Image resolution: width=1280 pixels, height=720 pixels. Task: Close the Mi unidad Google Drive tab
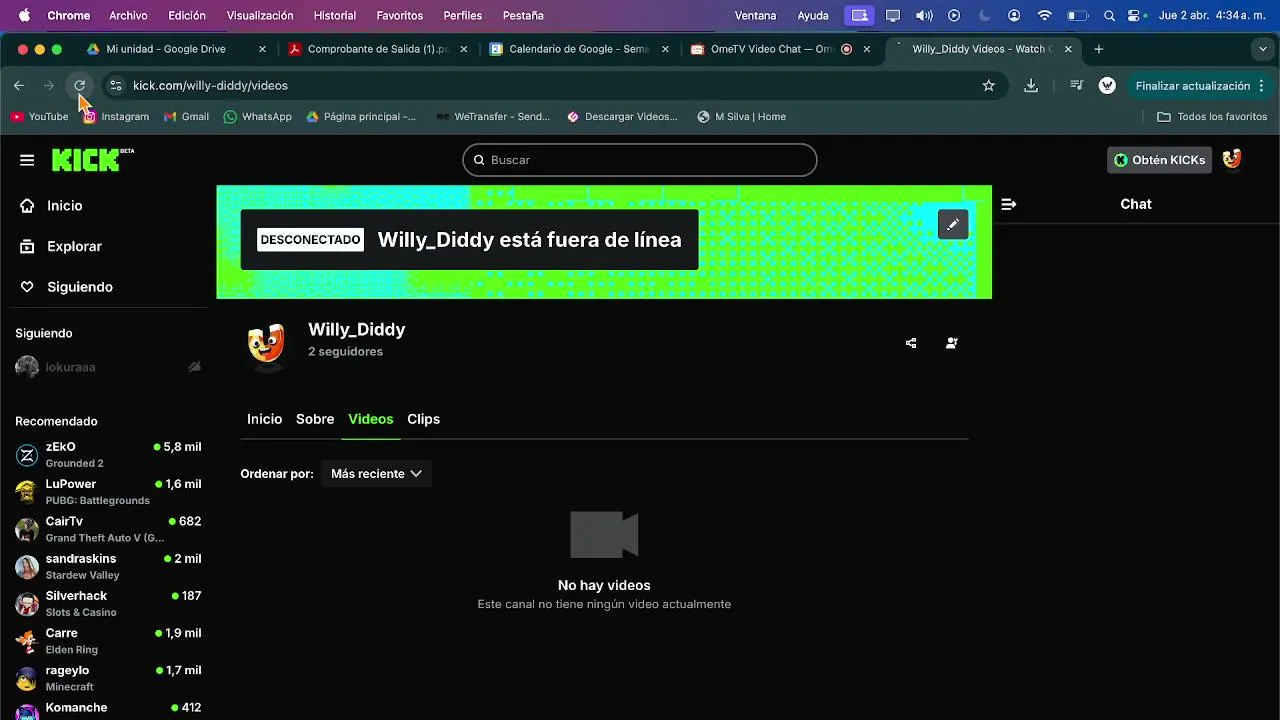(263, 49)
